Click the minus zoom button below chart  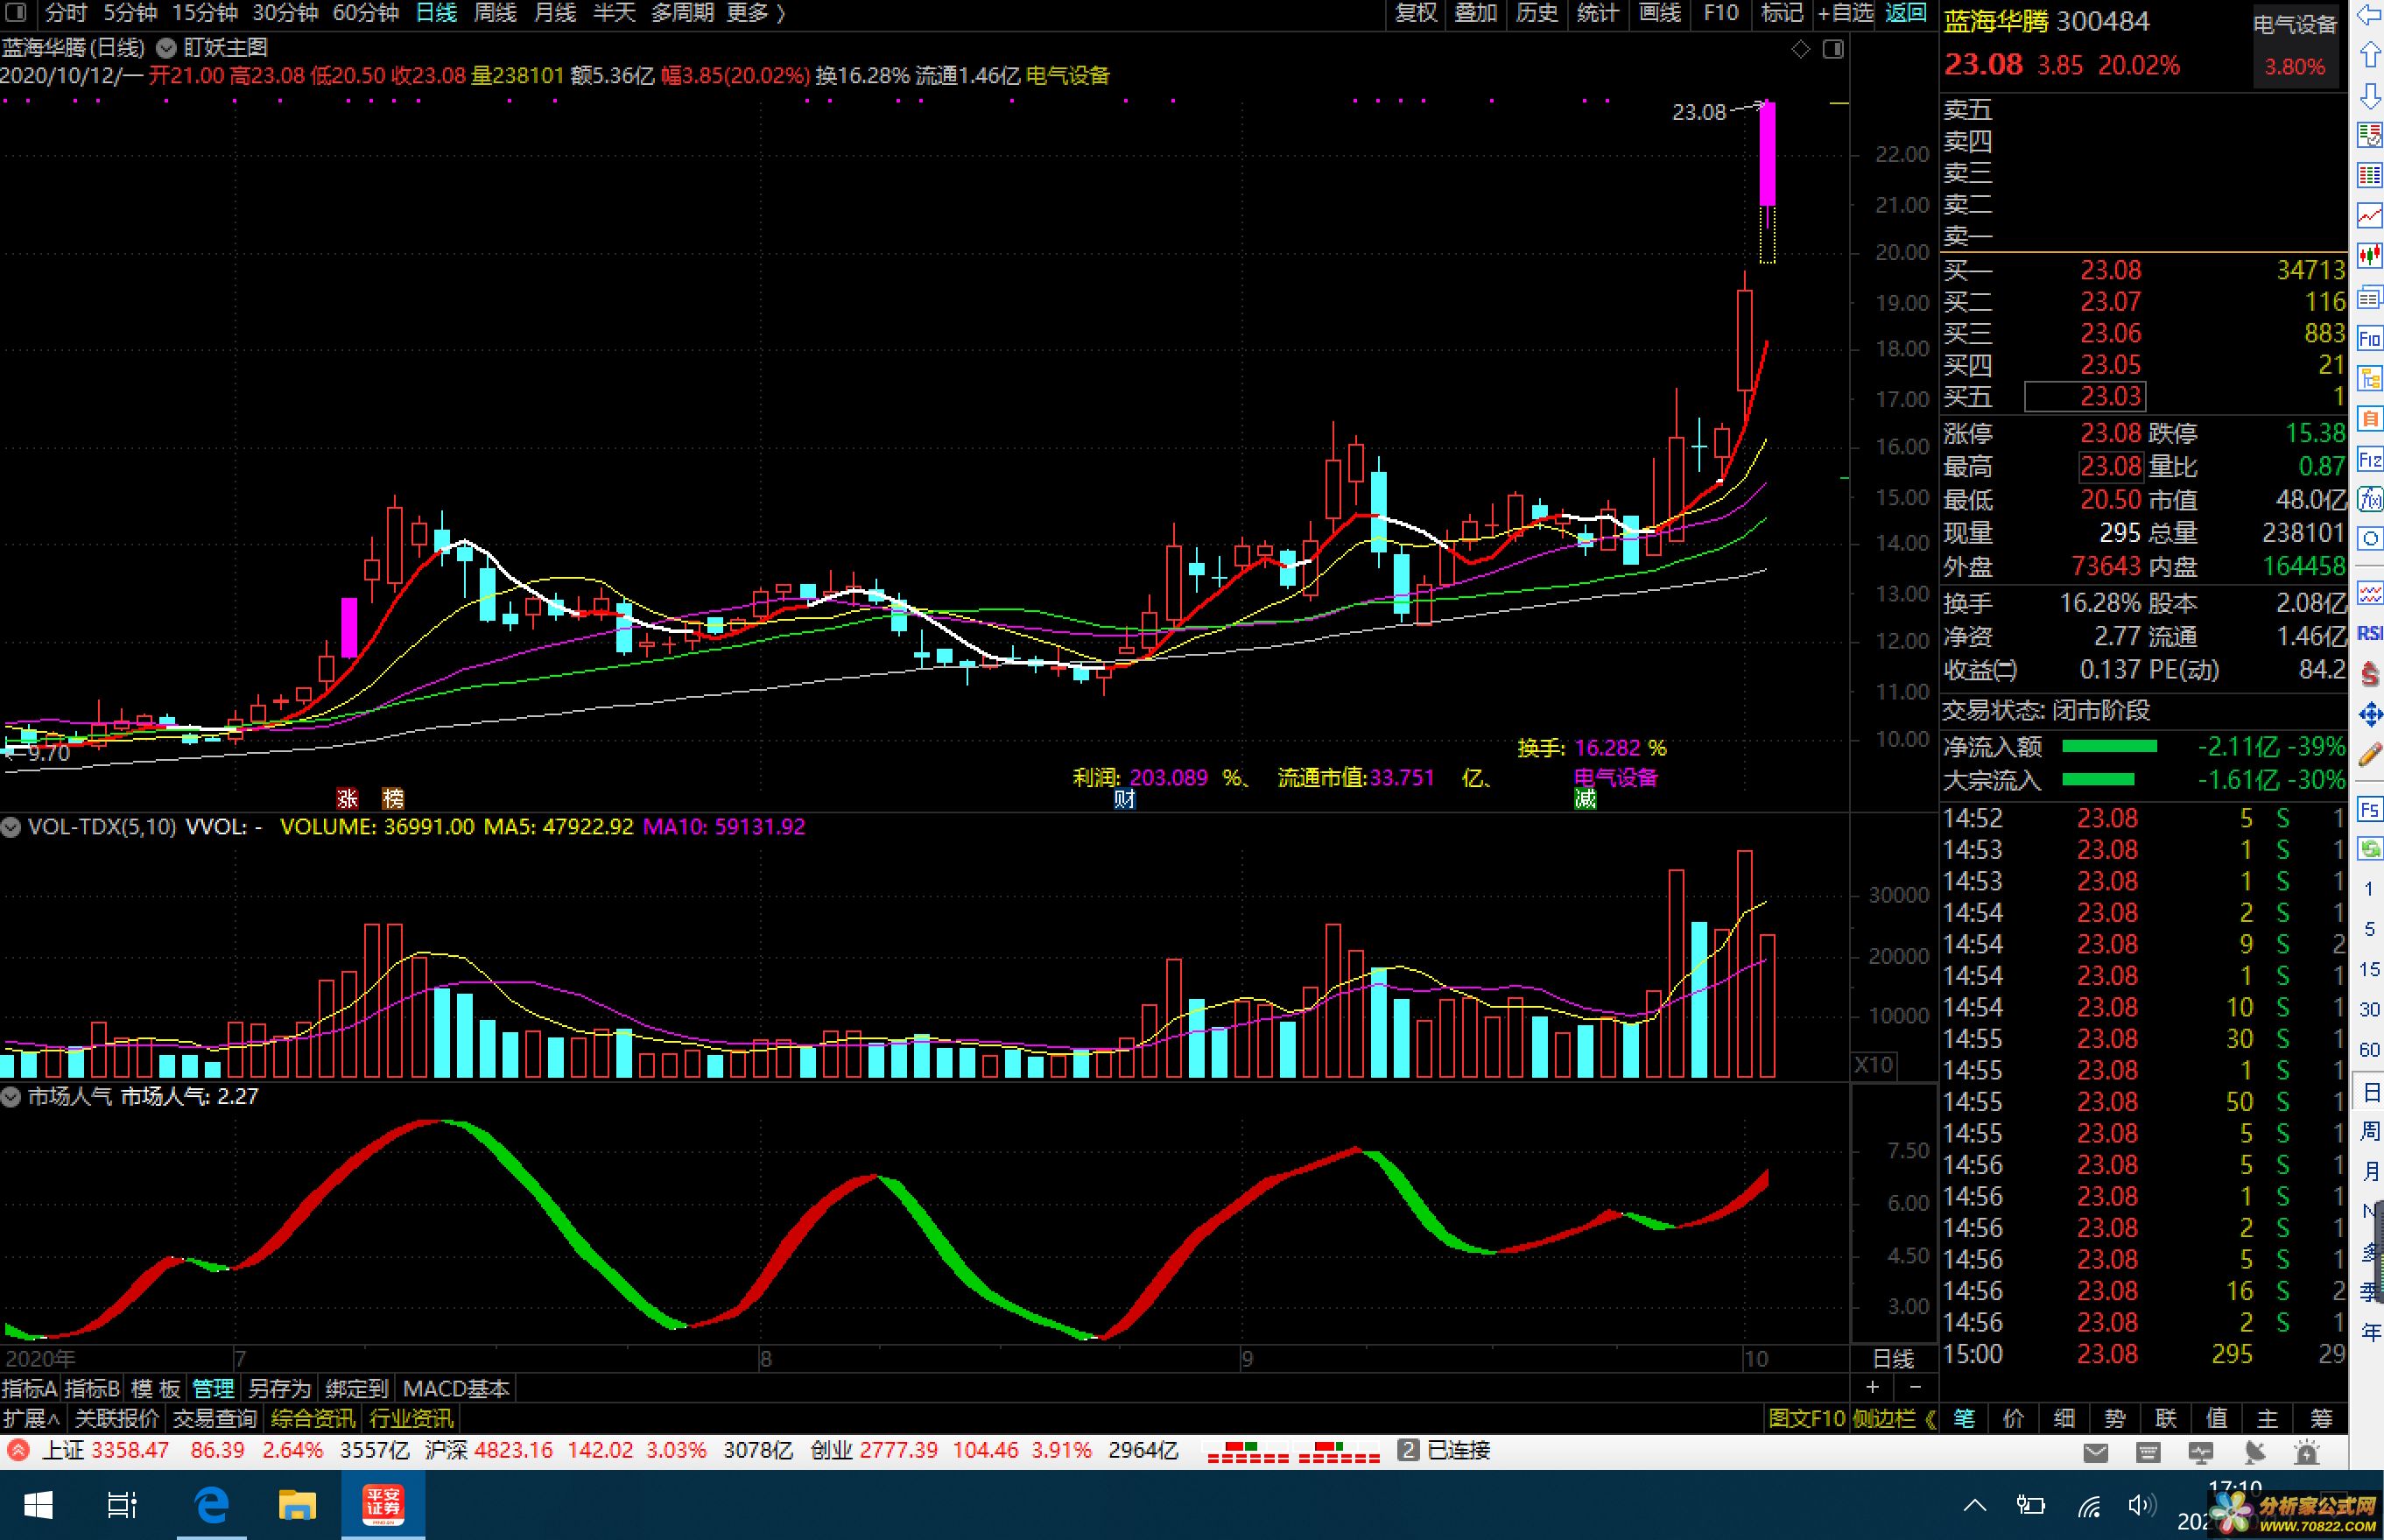1915,1387
